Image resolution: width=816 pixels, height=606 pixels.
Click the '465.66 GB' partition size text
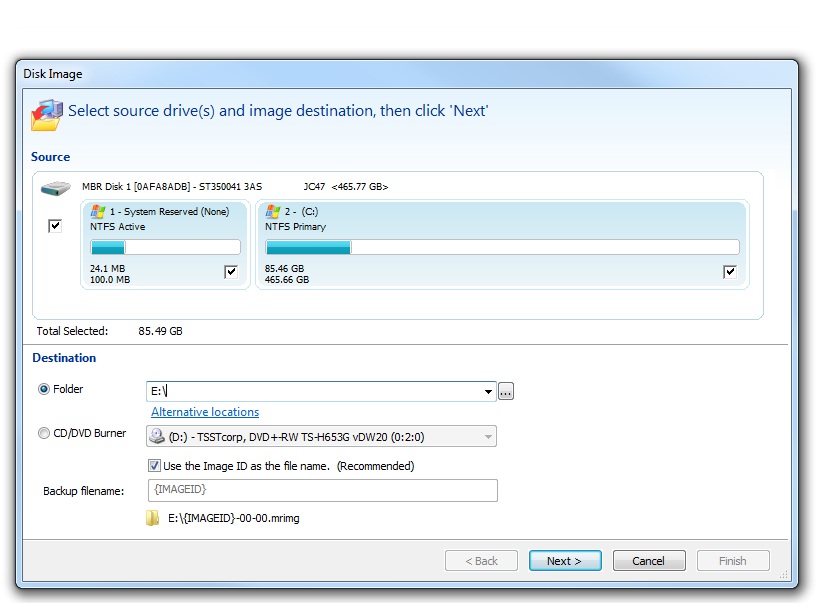pyautogui.click(x=287, y=280)
